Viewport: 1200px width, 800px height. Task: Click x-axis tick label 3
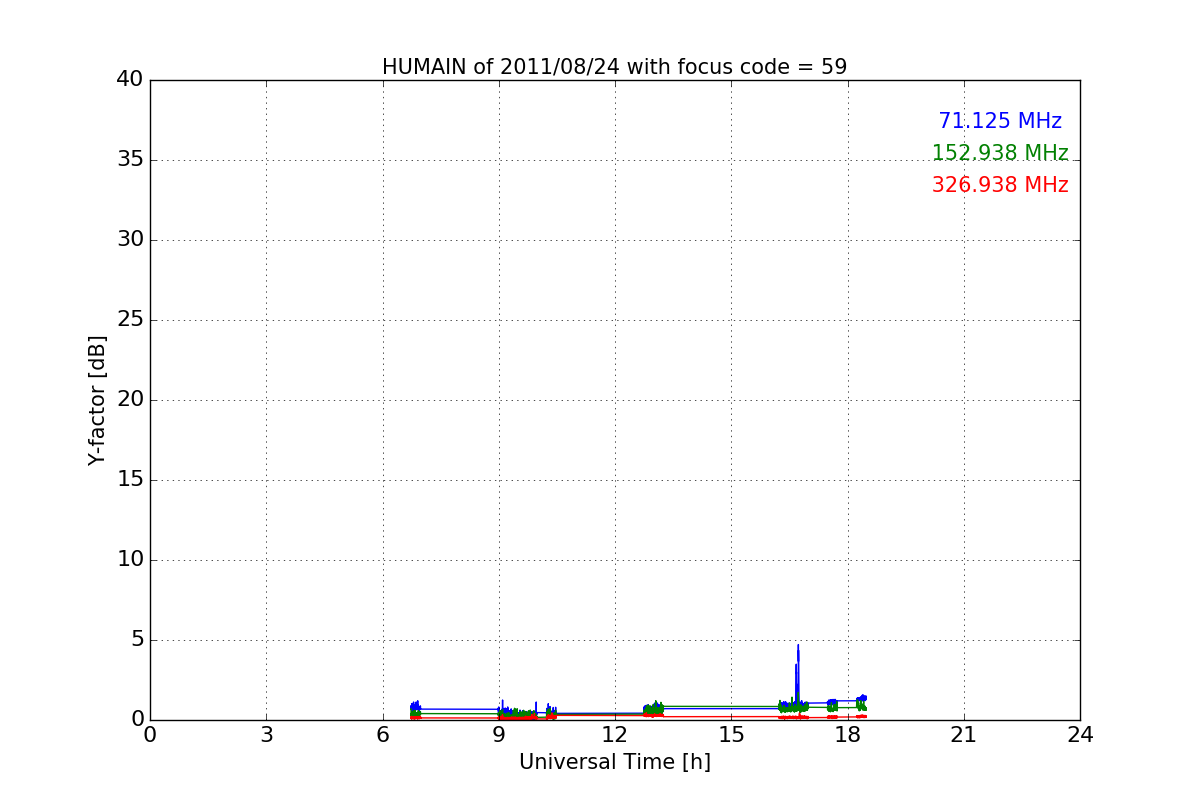point(266,735)
